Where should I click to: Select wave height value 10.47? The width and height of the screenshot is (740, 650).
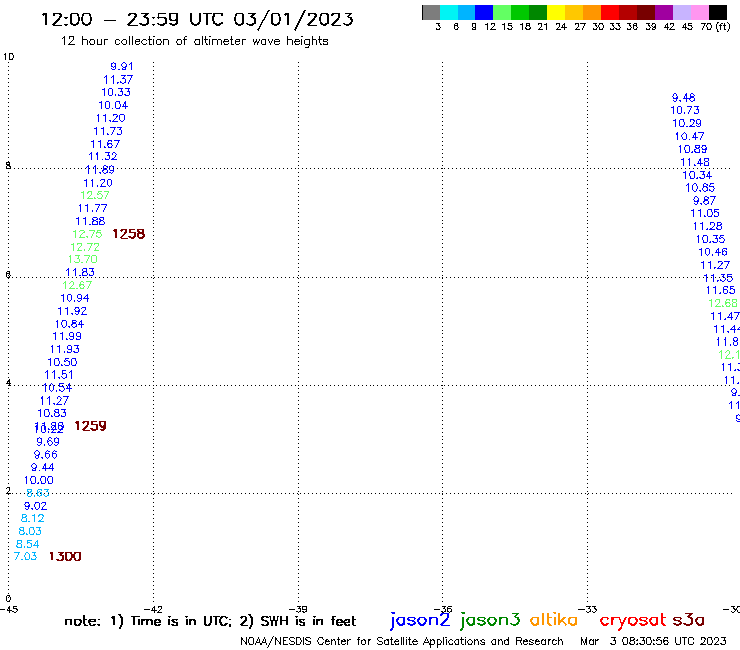[690, 136]
